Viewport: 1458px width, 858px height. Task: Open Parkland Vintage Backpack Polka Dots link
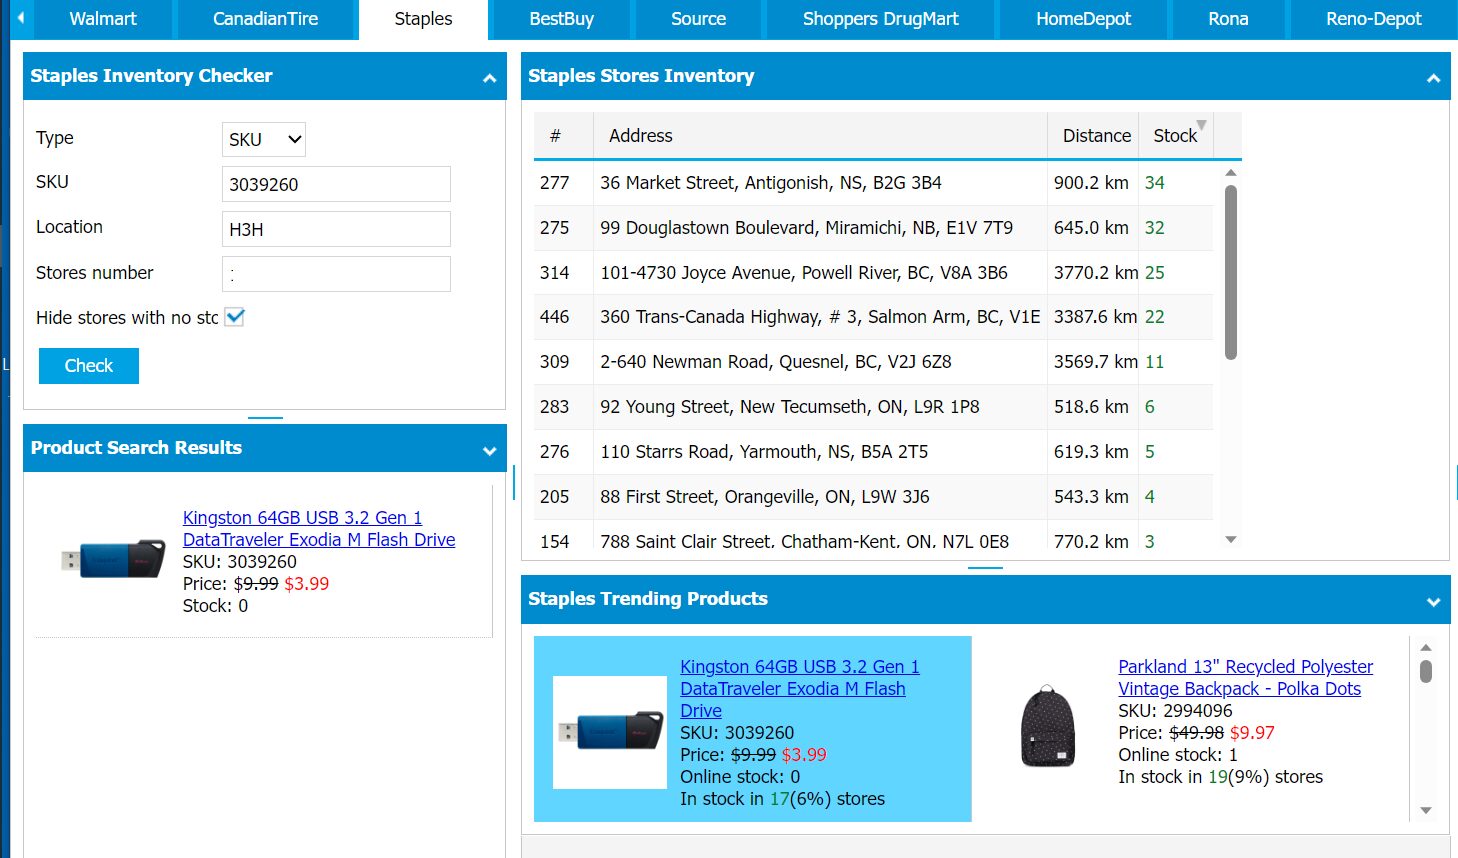tap(1245, 677)
